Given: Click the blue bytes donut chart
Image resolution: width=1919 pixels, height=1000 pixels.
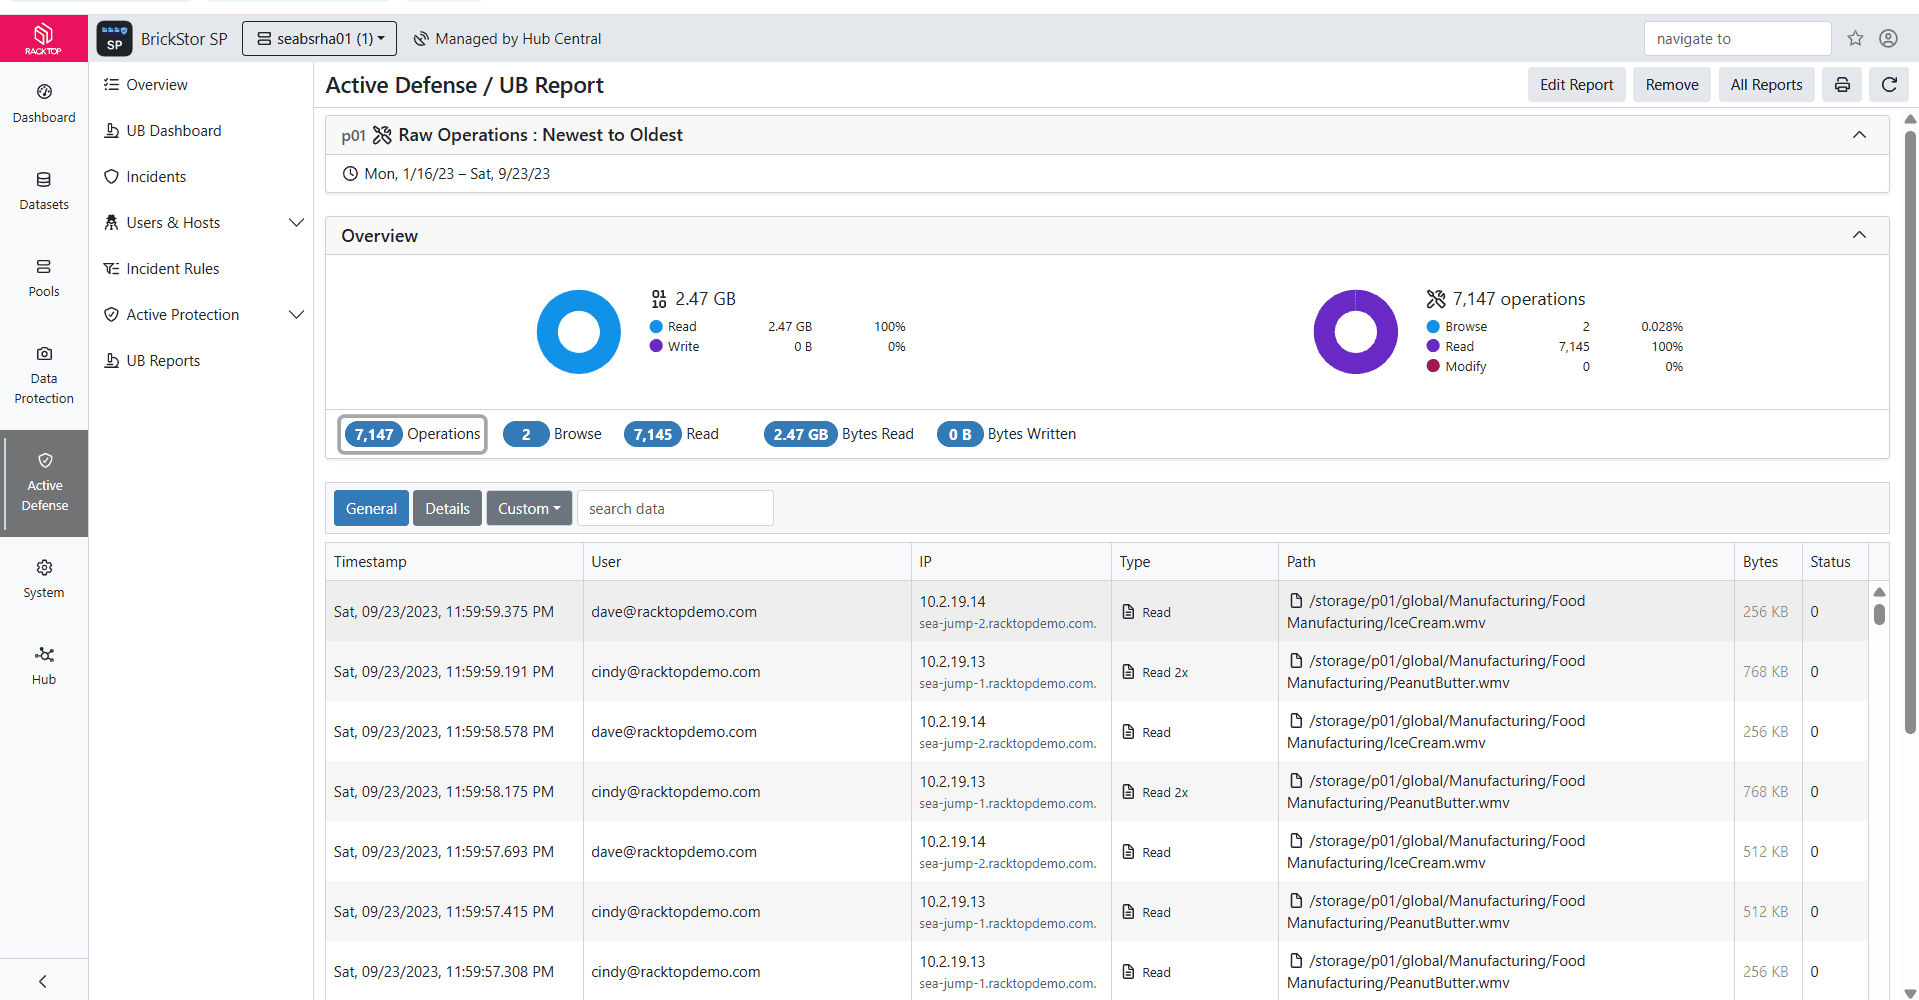Looking at the screenshot, I should click(579, 332).
